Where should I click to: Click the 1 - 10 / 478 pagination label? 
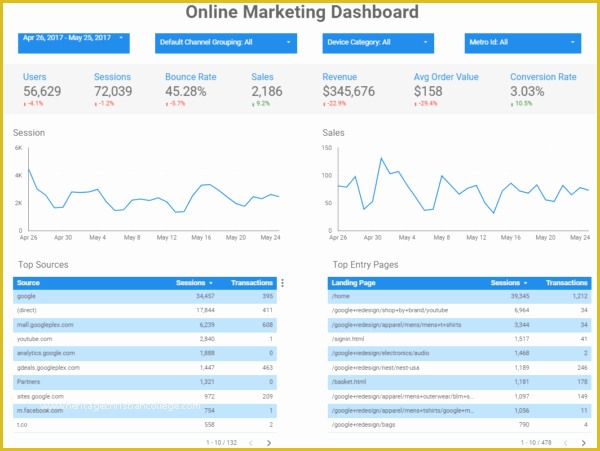tap(536, 443)
